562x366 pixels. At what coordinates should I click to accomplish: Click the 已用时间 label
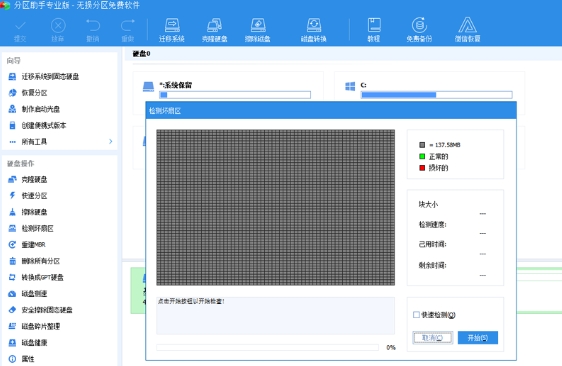point(433,244)
